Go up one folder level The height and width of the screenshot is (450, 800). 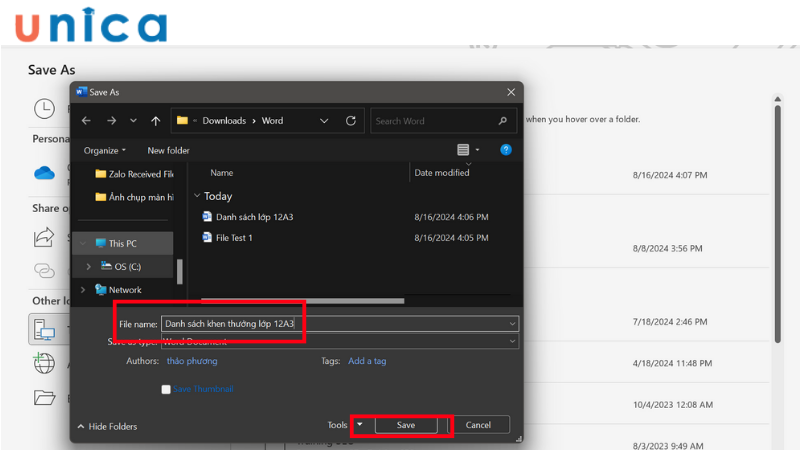[x=155, y=121]
